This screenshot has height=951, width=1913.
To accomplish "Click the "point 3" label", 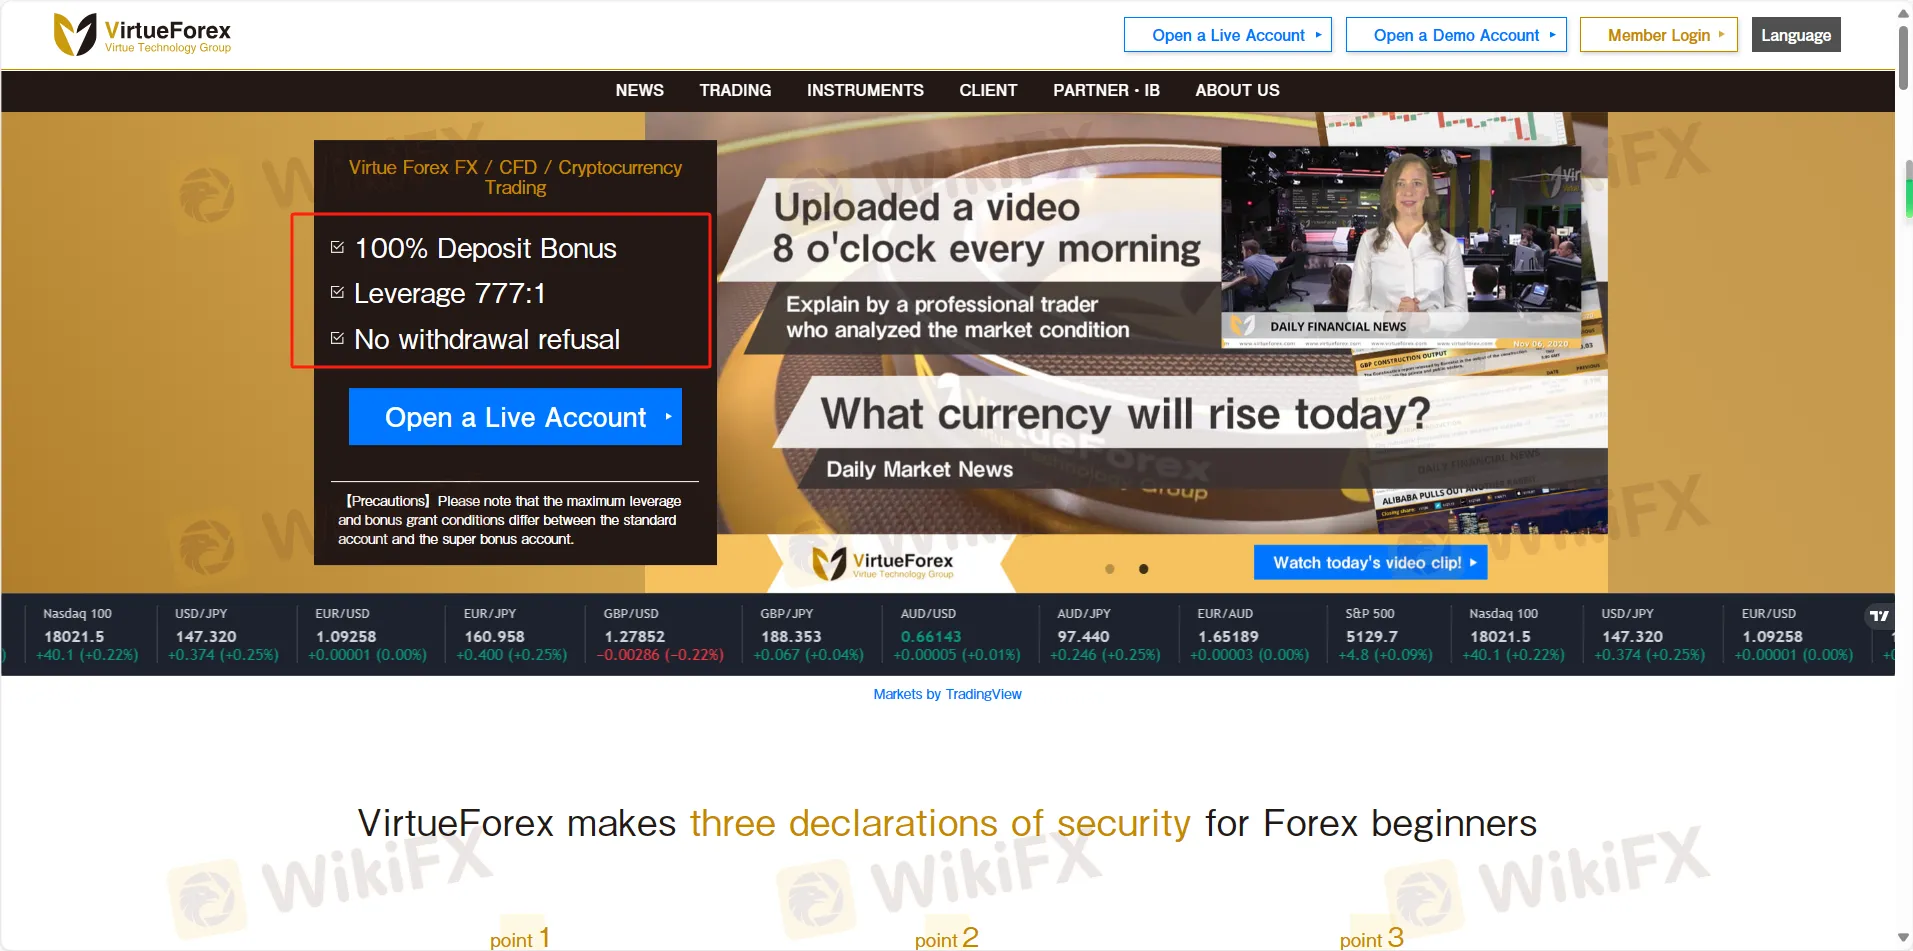I will point(1372,938).
